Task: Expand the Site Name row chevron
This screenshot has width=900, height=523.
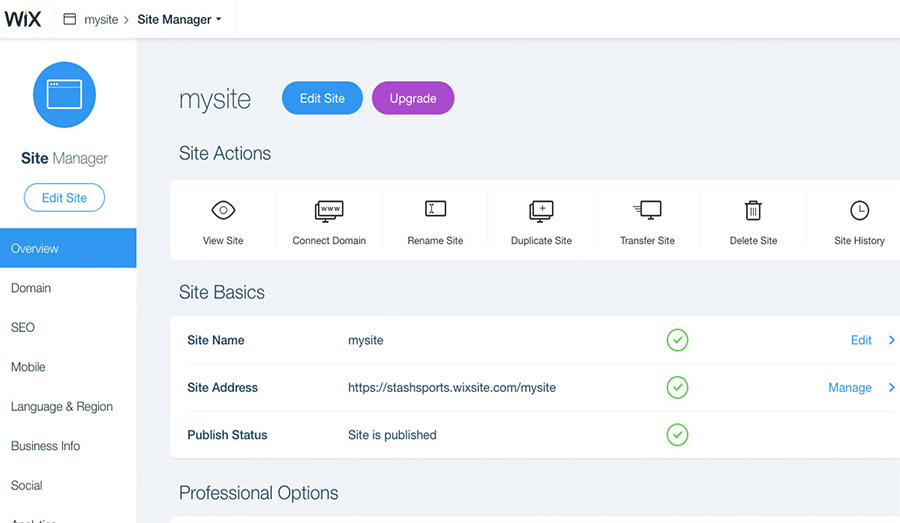Action: 891,340
